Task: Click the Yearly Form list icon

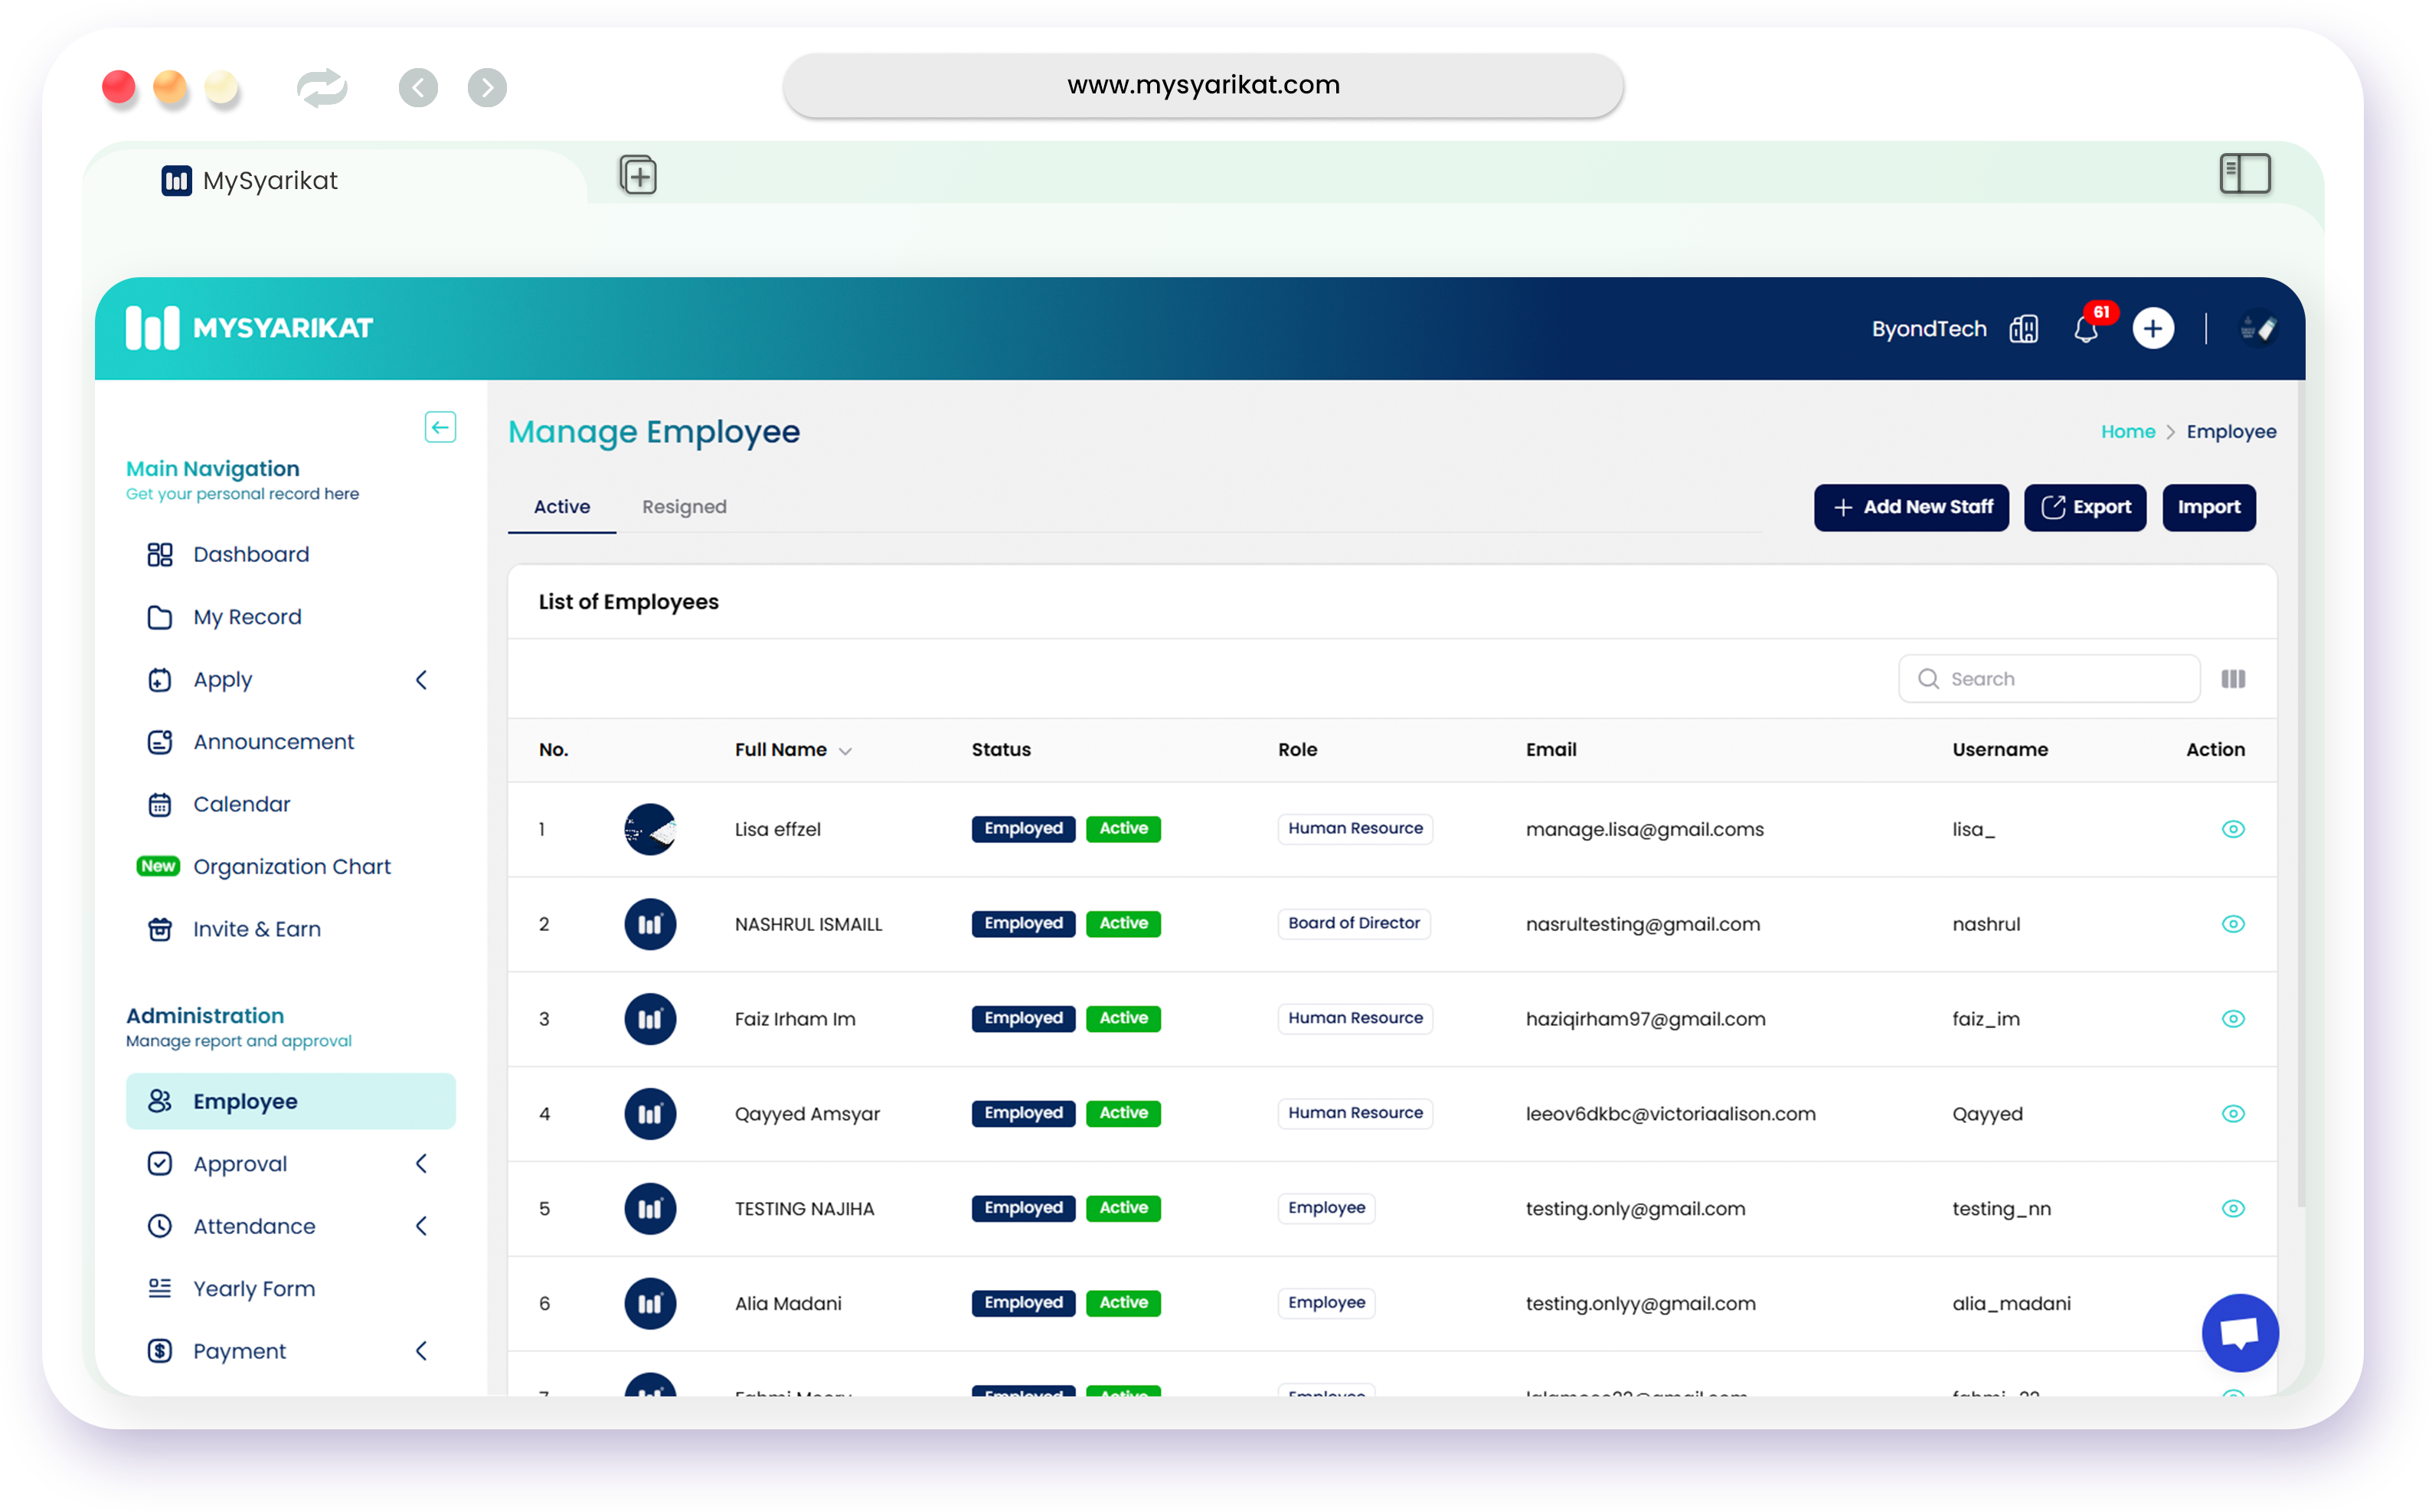Action: point(160,1289)
